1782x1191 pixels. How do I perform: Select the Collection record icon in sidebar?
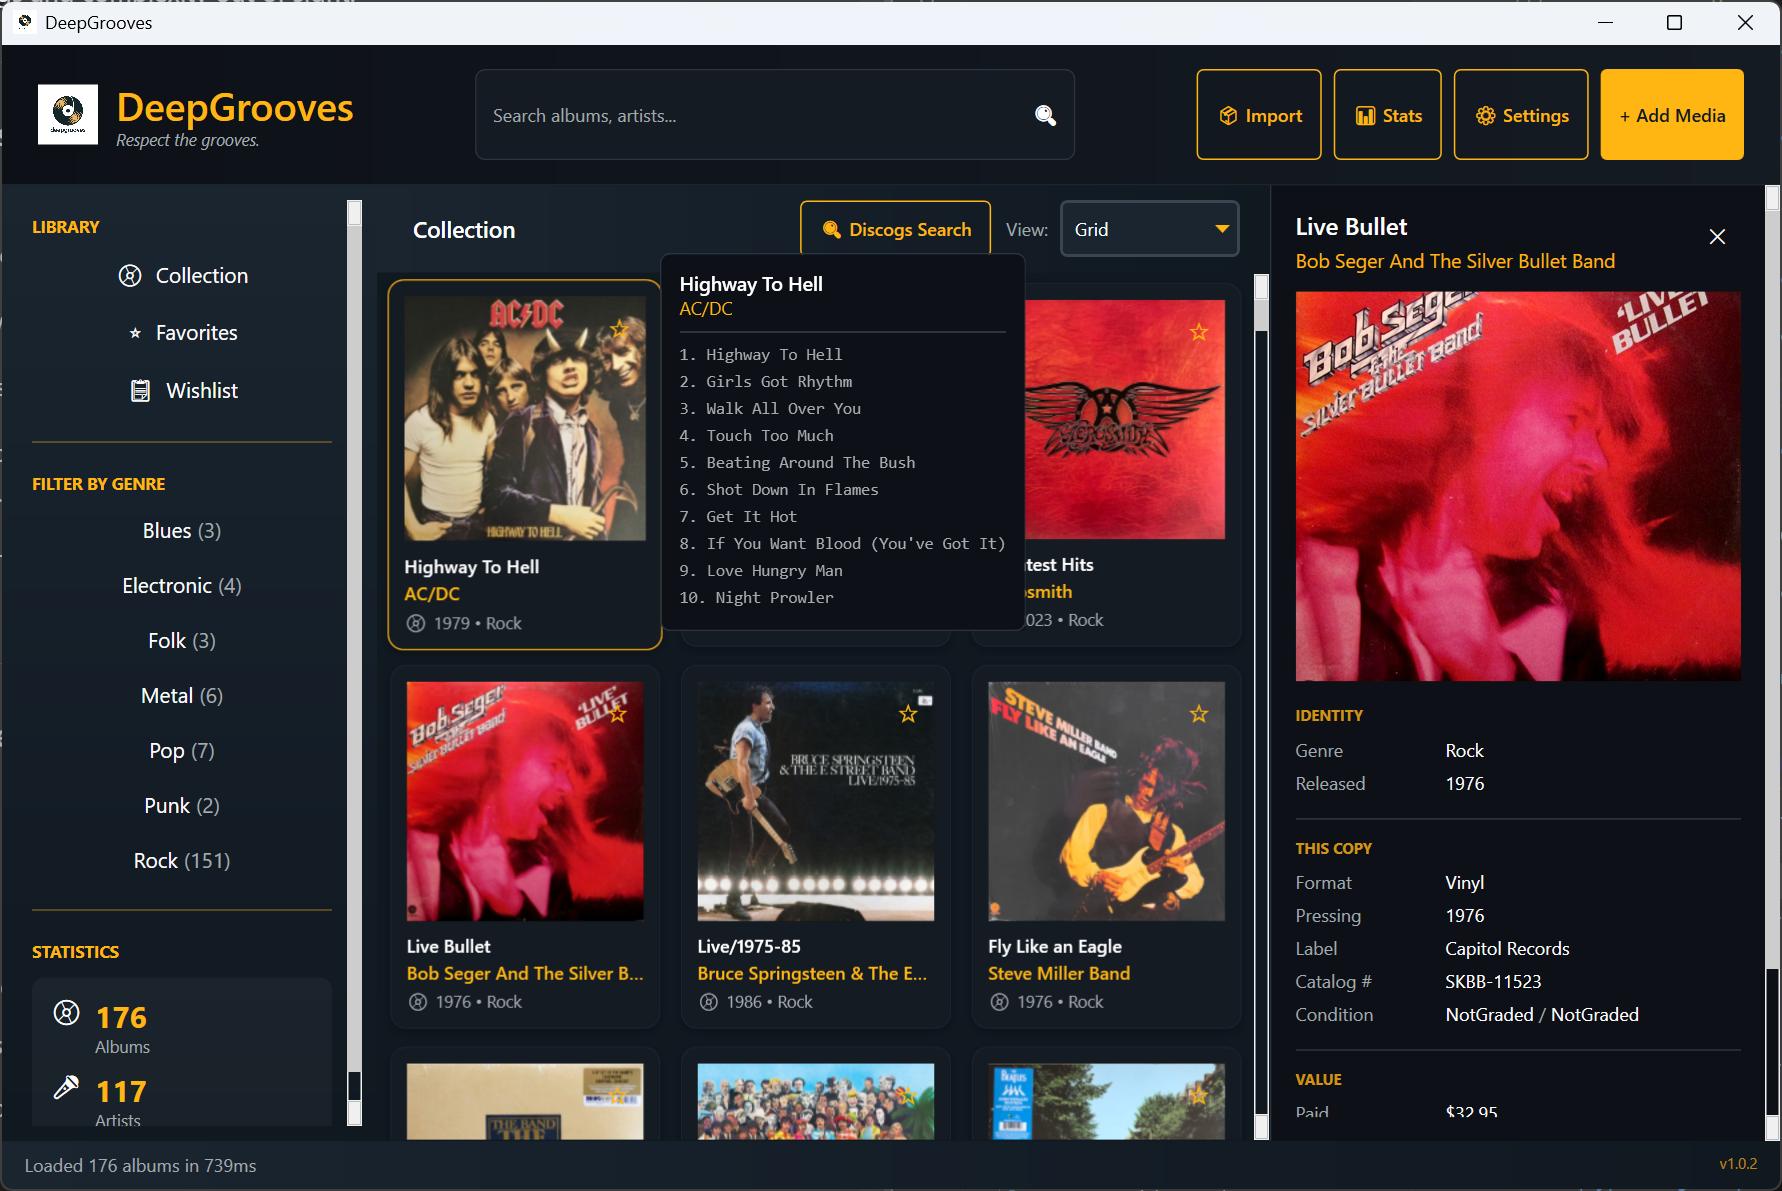[130, 275]
